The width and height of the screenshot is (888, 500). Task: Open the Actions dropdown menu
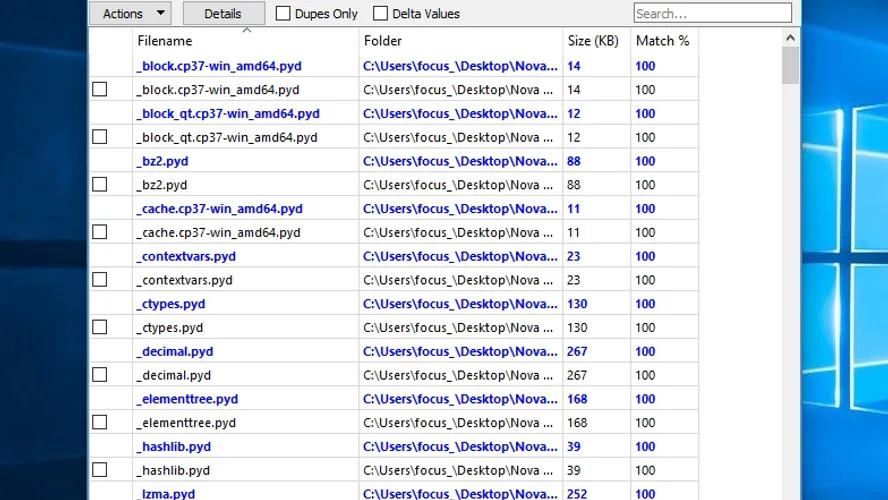tap(130, 14)
